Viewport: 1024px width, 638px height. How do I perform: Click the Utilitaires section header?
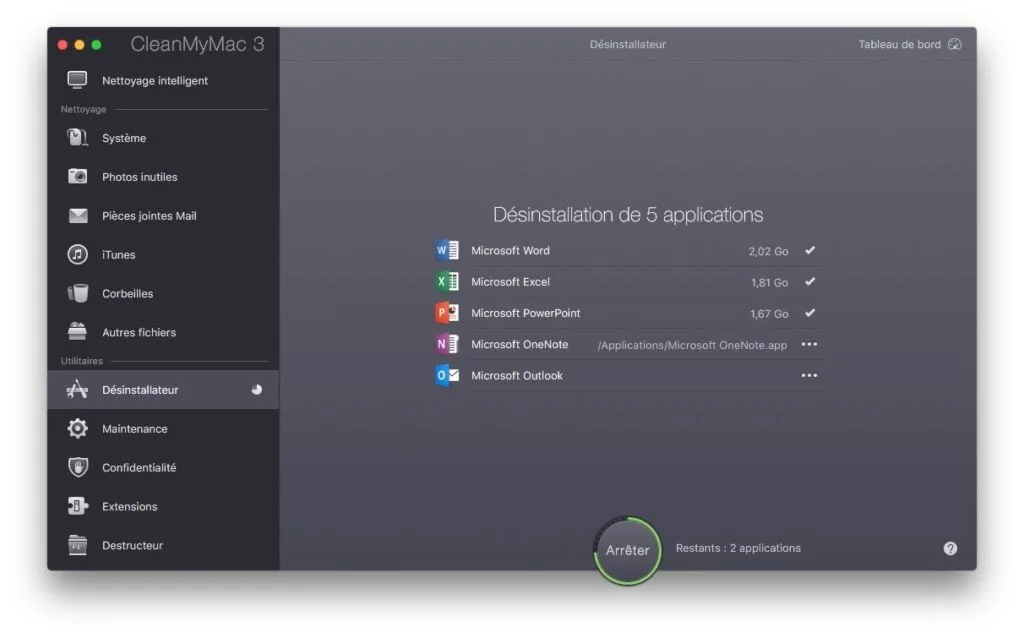click(82, 360)
